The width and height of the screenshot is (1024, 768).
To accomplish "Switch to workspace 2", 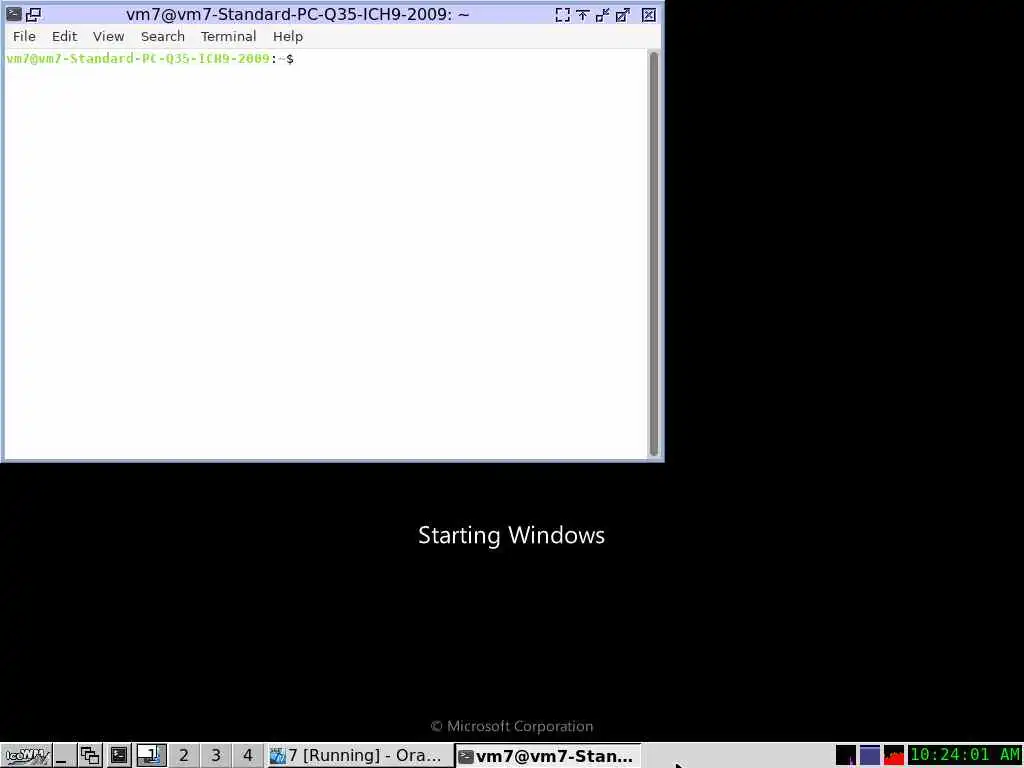I will (184, 756).
